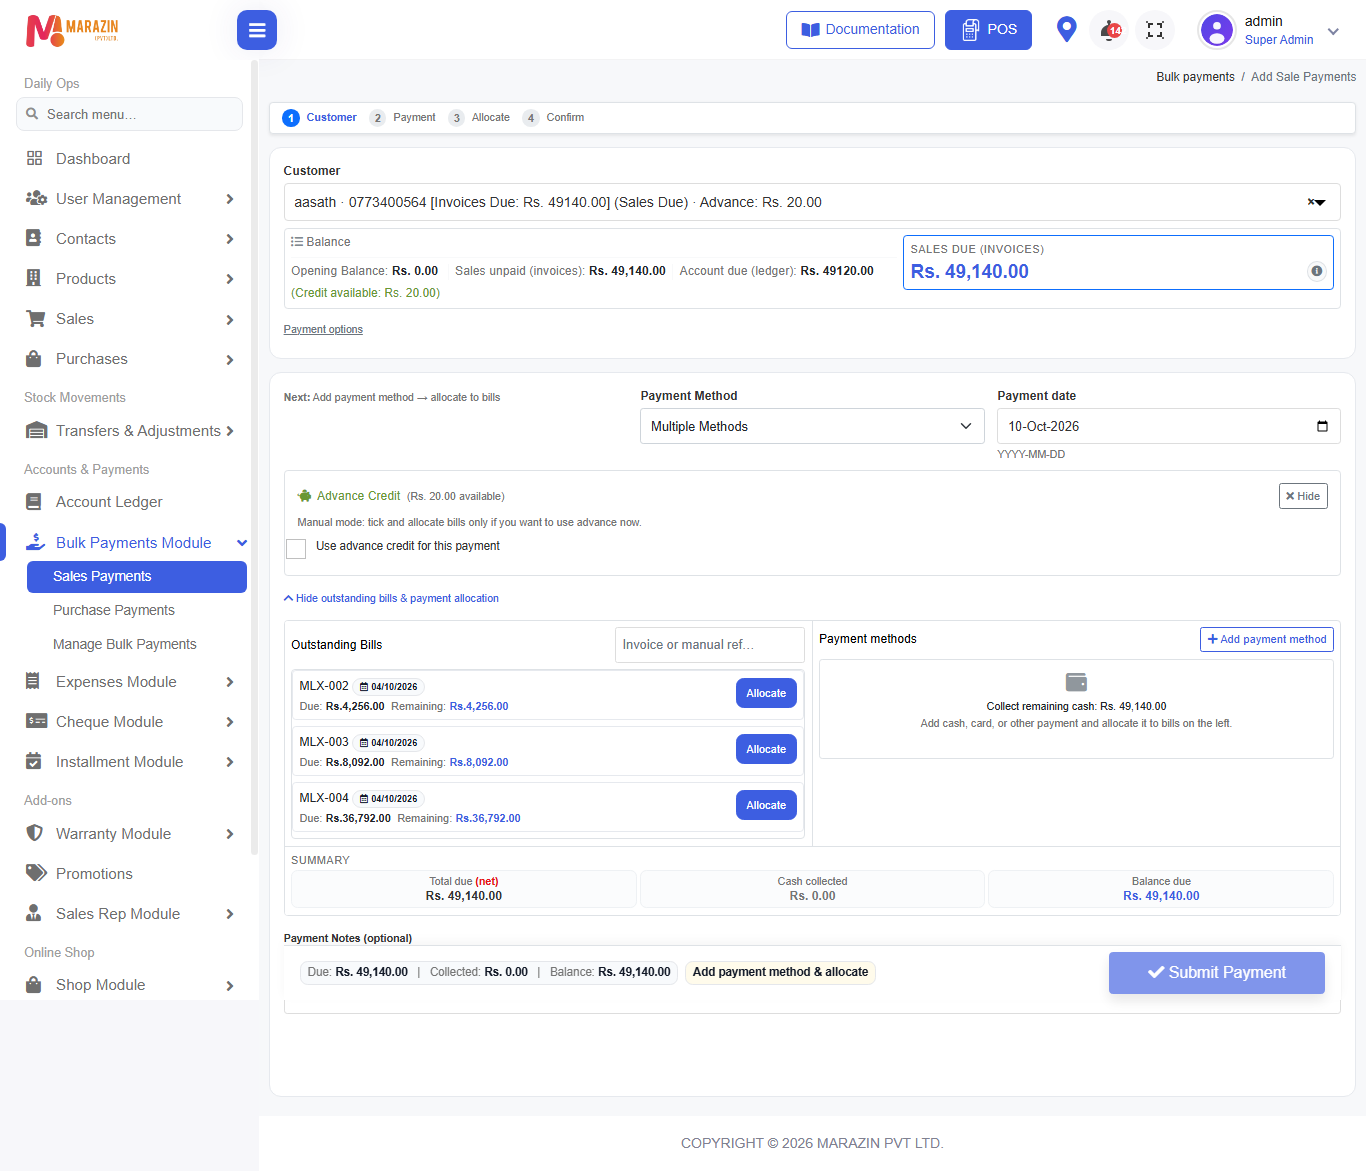
Task: Click the Products building icon
Action: coord(34,278)
